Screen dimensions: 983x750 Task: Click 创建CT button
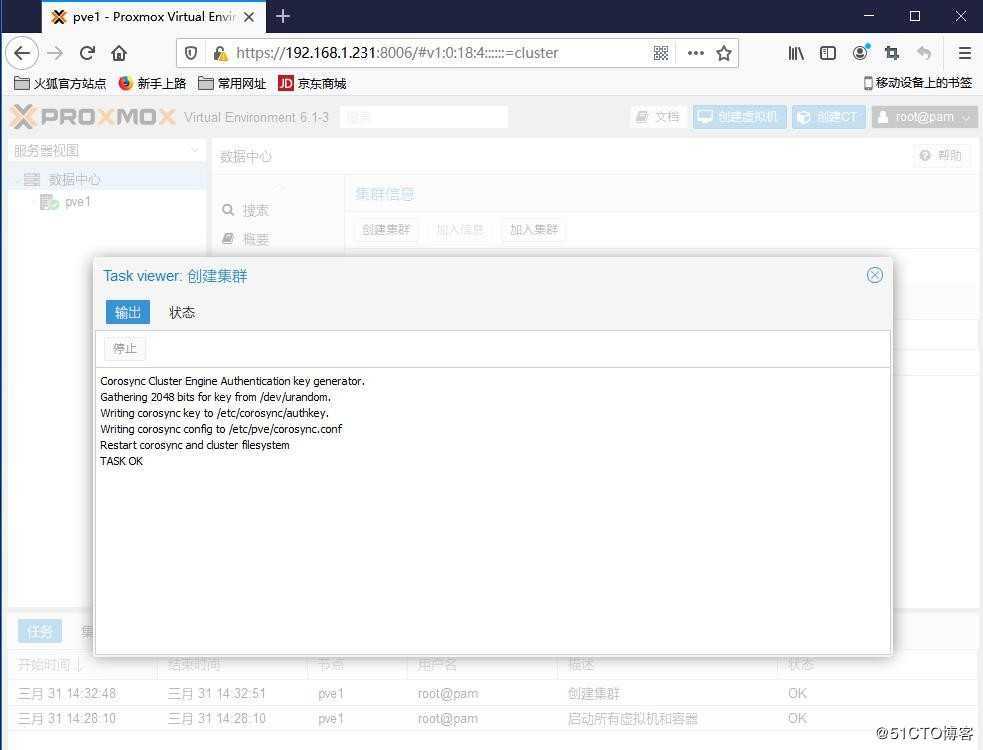coord(829,117)
